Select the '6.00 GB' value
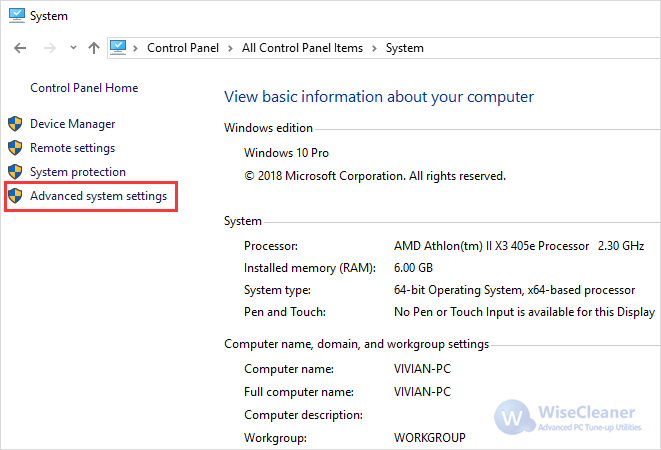This screenshot has width=661, height=450. click(x=414, y=268)
